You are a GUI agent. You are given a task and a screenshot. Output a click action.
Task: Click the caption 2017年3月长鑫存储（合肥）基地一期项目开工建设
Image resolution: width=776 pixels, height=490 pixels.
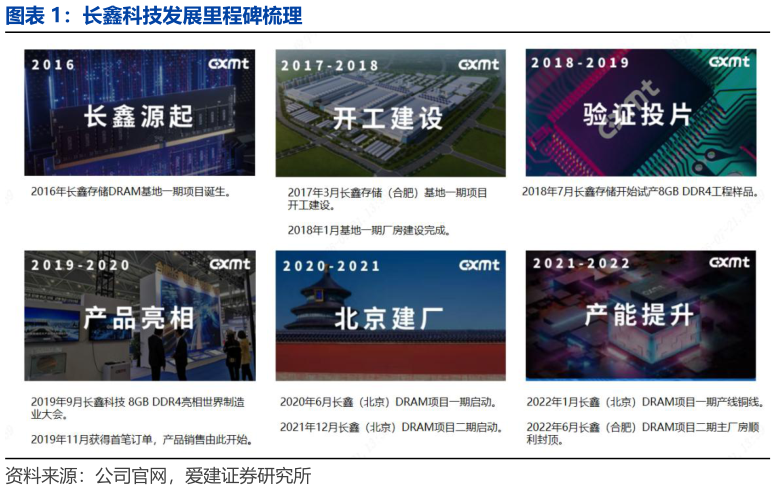click(x=388, y=198)
